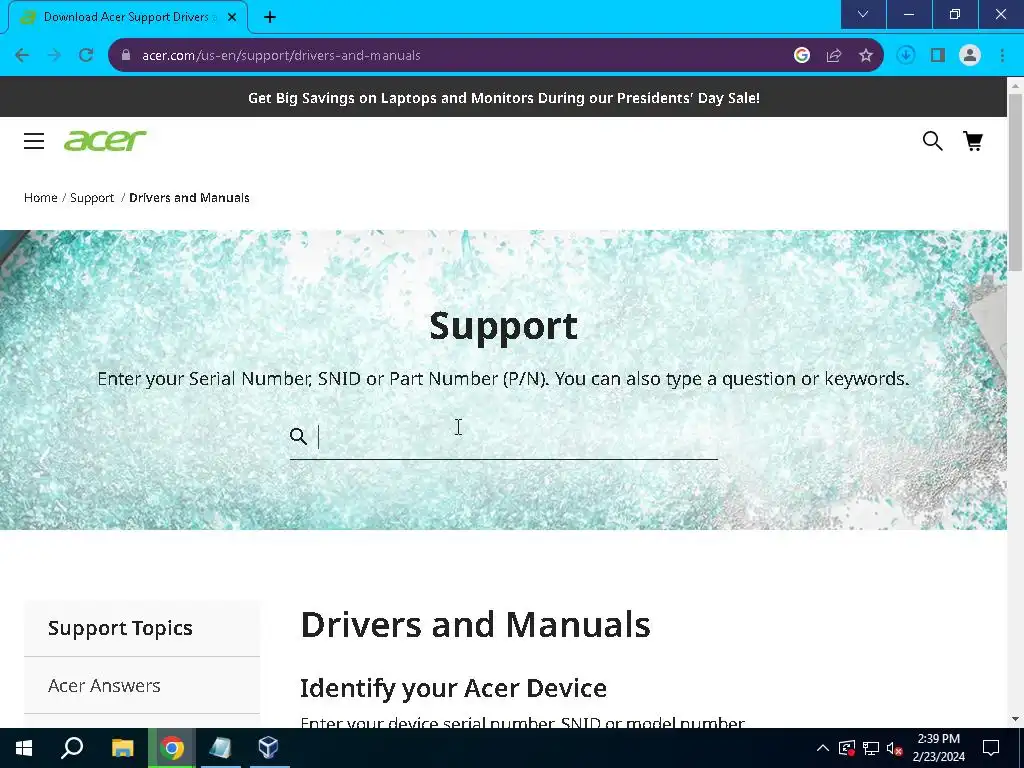Viewport: 1024px width, 768px height.
Task: Open Chrome downloads icon
Action: (905, 56)
